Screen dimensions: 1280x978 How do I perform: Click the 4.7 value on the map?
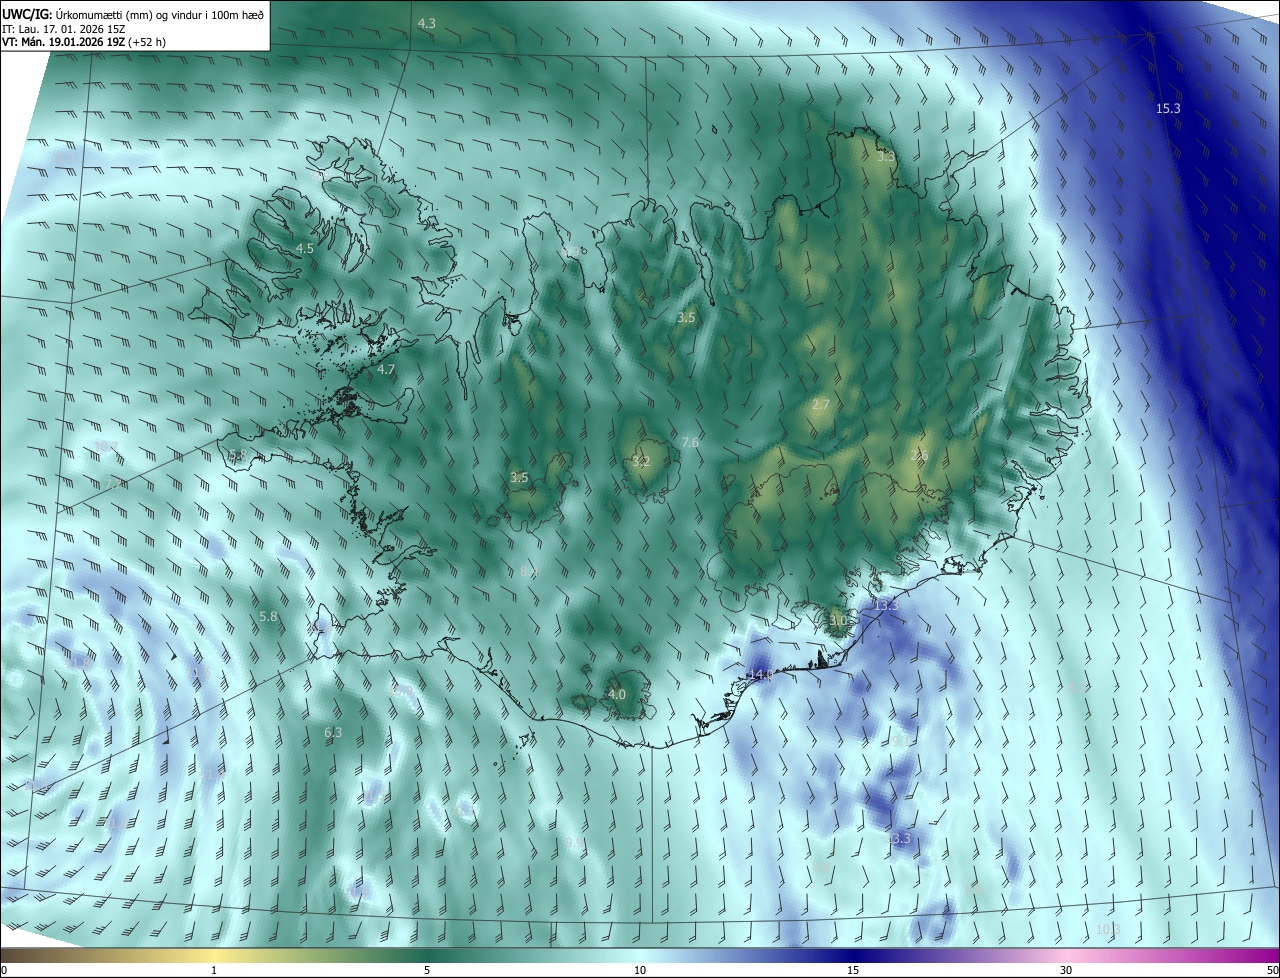coord(386,369)
